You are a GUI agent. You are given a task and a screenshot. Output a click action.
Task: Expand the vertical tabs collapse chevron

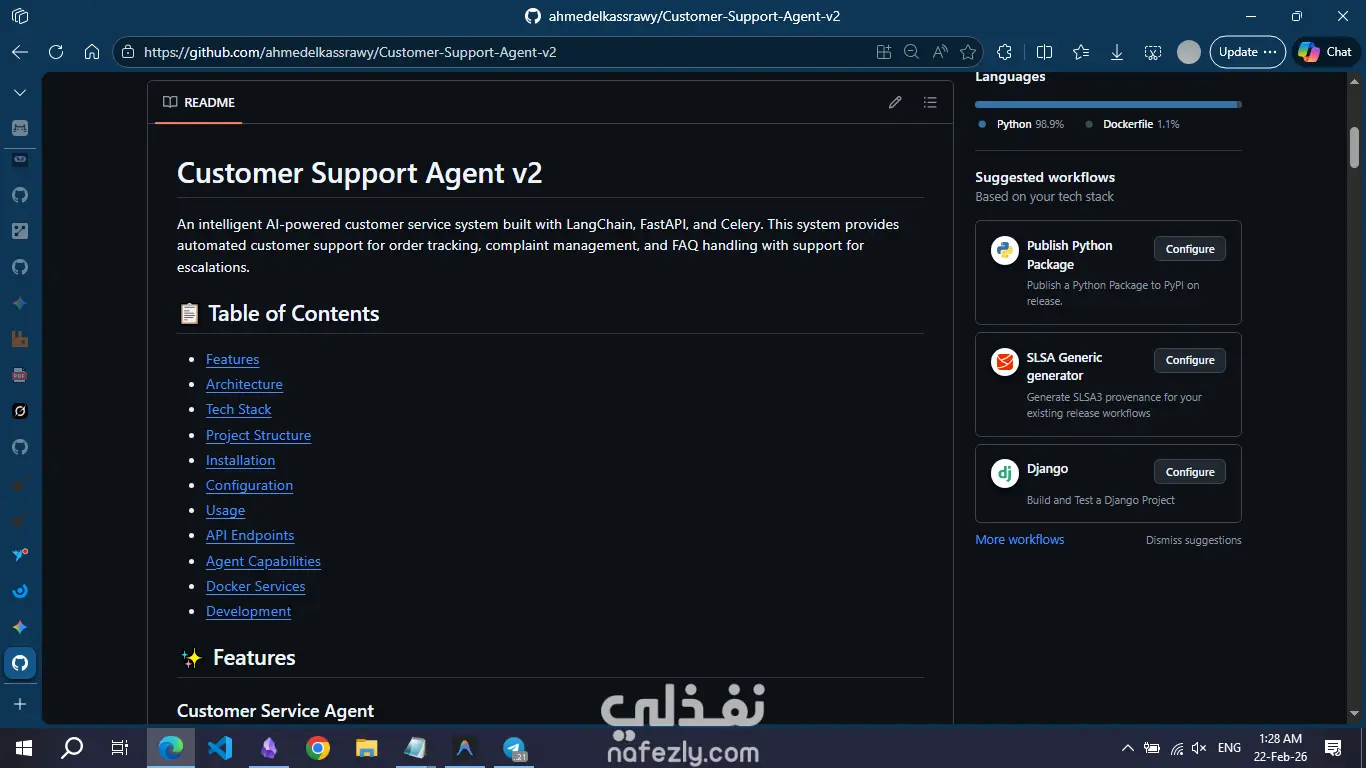click(20, 92)
